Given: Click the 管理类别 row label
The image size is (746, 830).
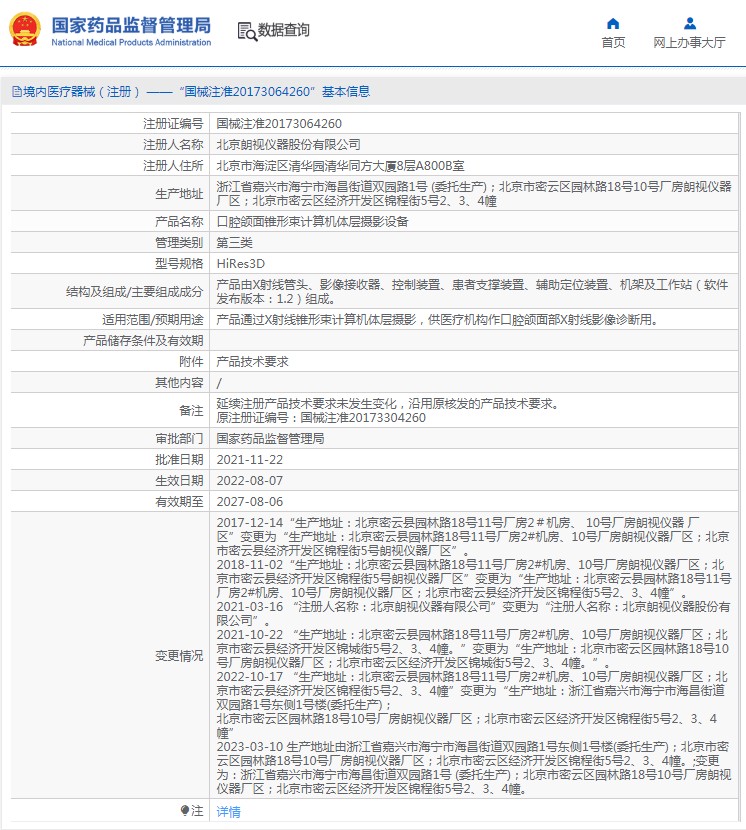Looking at the screenshot, I should coord(179,242).
